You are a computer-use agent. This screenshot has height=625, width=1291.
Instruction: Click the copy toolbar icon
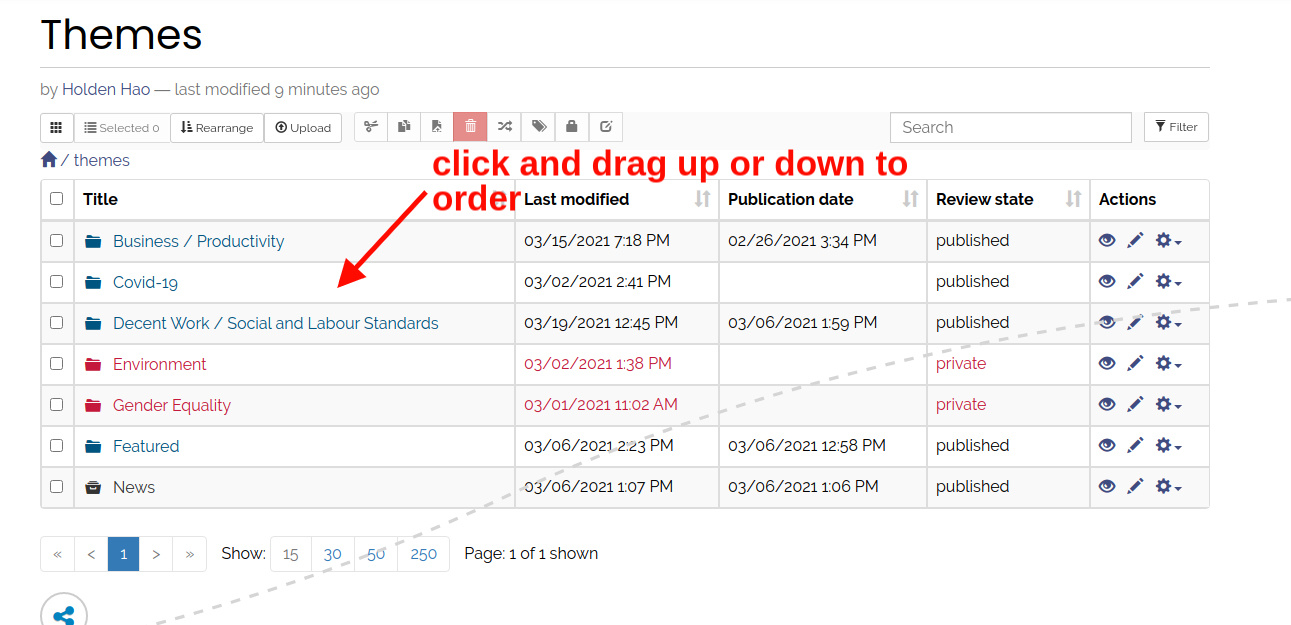pyautogui.click(x=404, y=127)
